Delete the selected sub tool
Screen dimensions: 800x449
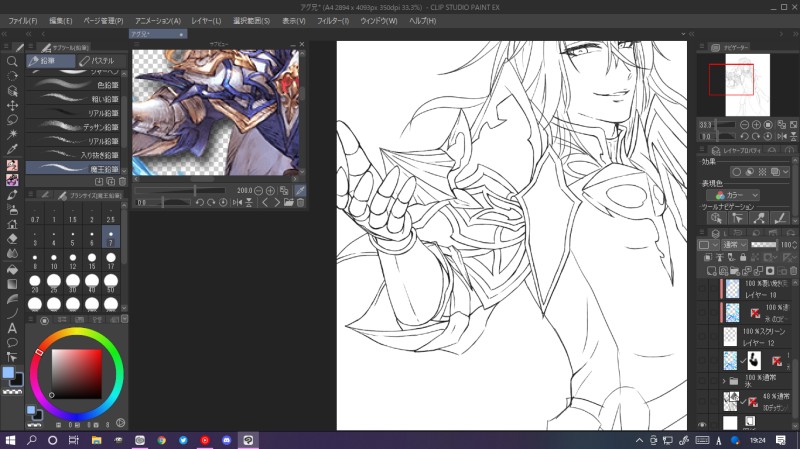(122, 181)
